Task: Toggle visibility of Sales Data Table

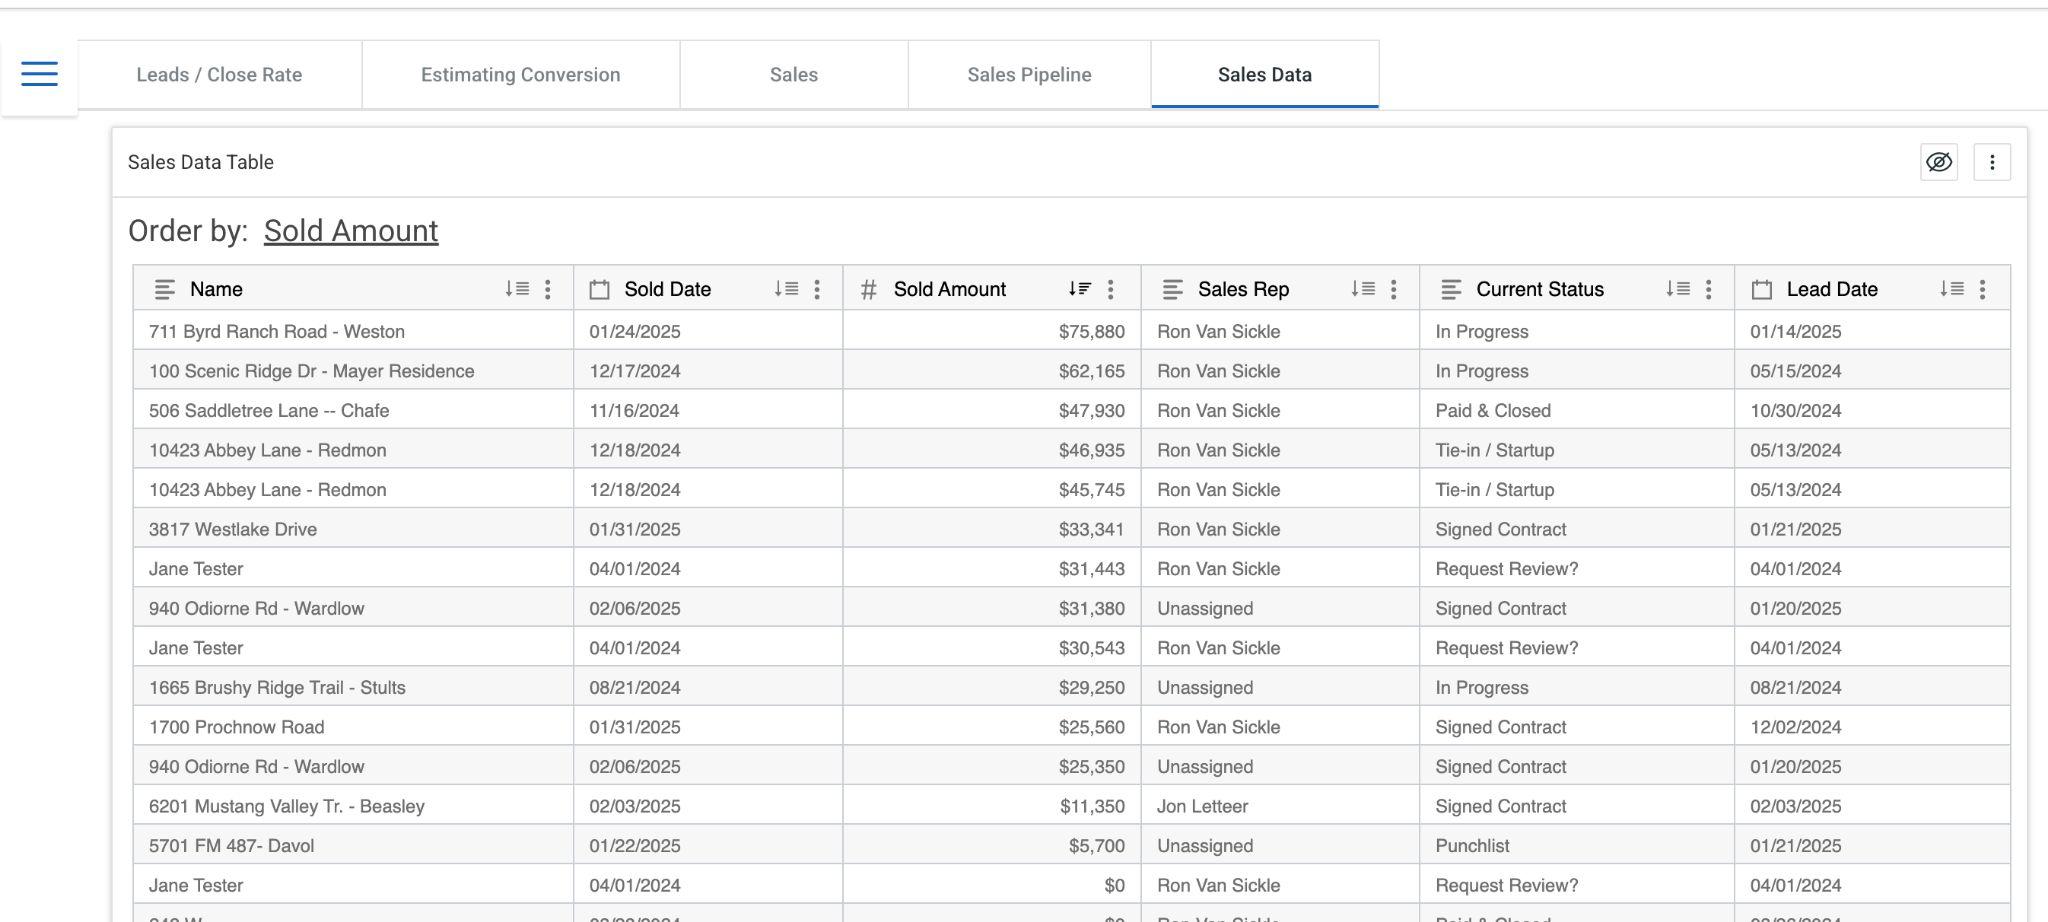Action: coord(1938,162)
